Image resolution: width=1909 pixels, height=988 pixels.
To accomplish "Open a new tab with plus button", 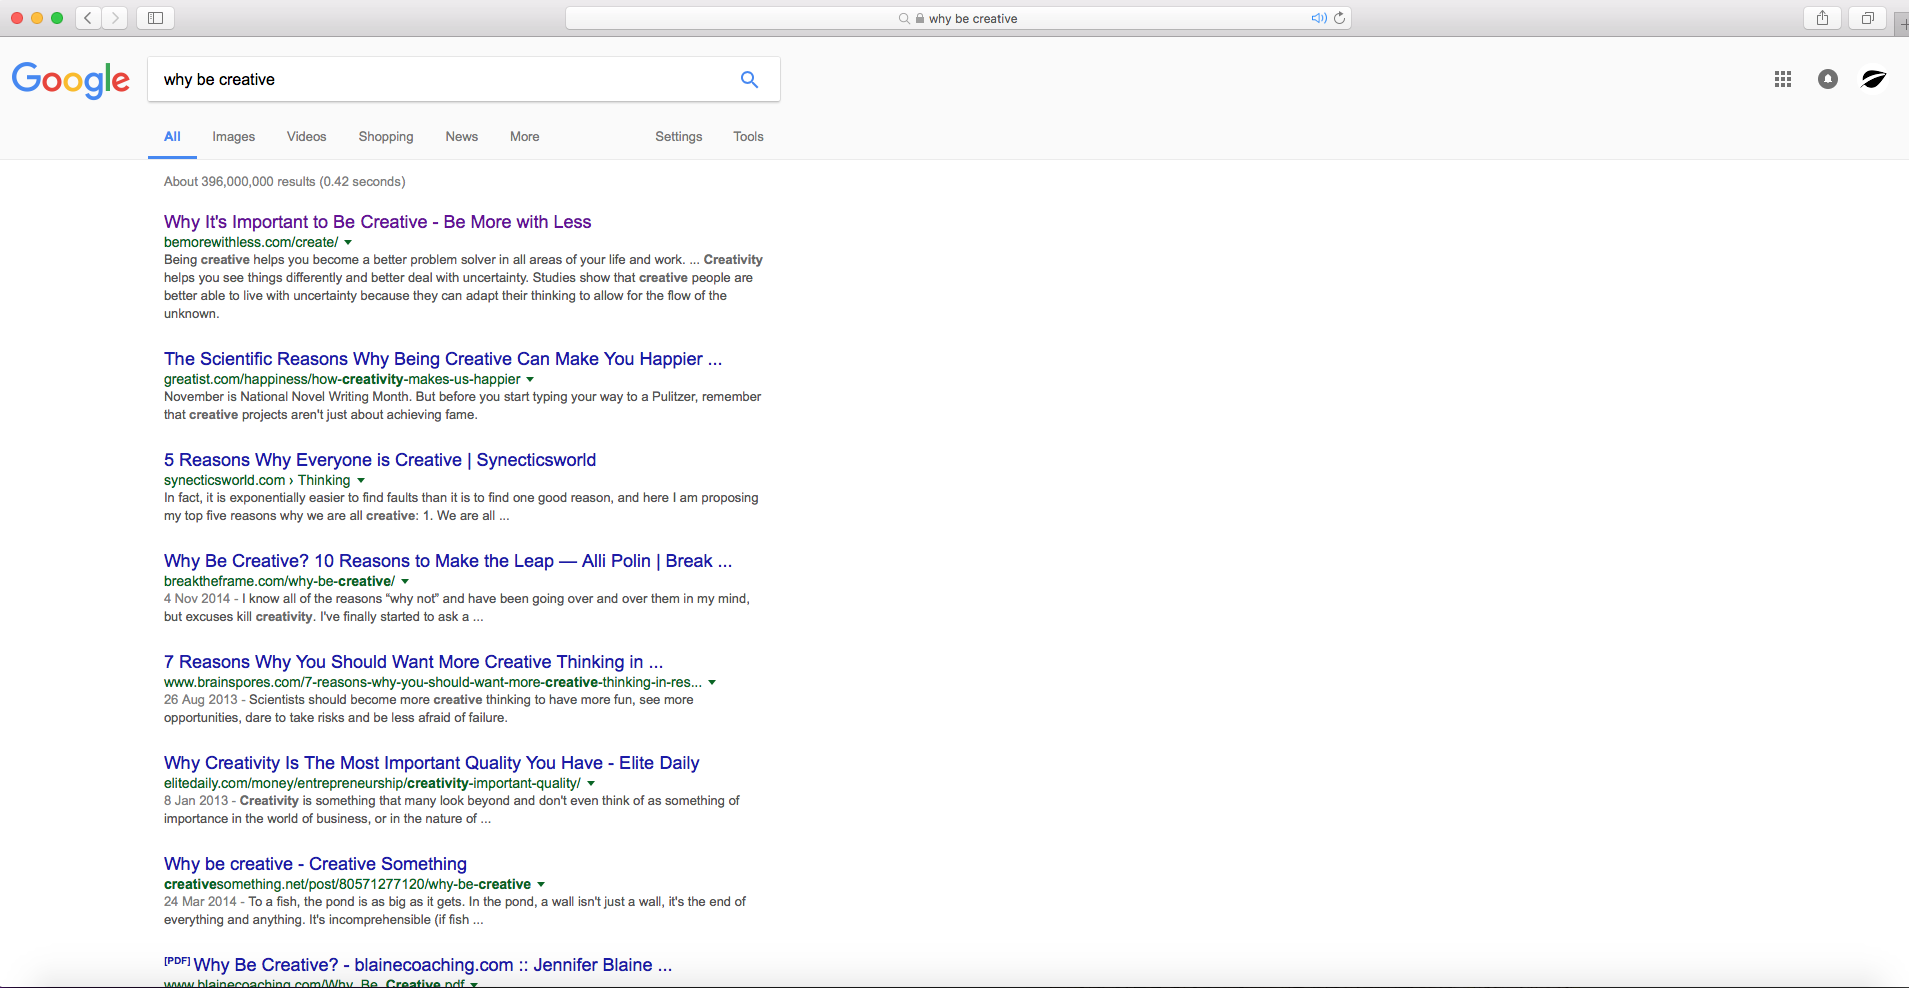I will coord(1902,23).
